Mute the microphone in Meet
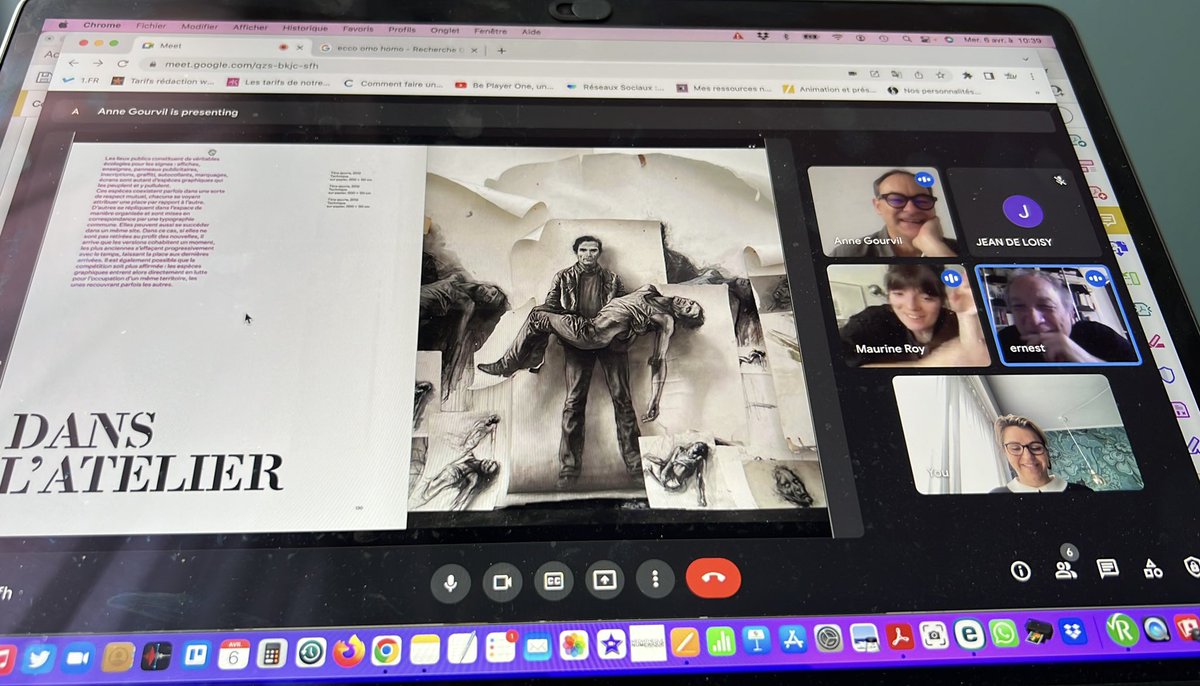Viewport: 1200px width, 686px height. [451, 582]
